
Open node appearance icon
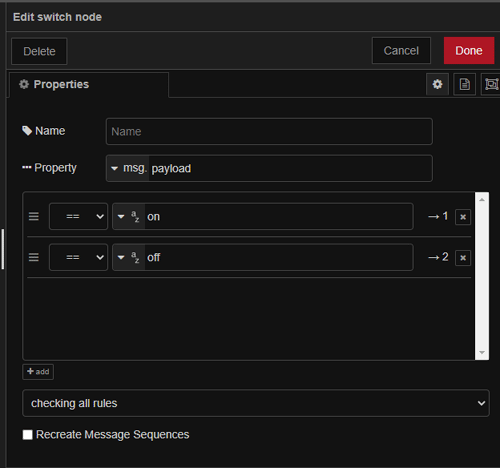pyautogui.click(x=491, y=84)
